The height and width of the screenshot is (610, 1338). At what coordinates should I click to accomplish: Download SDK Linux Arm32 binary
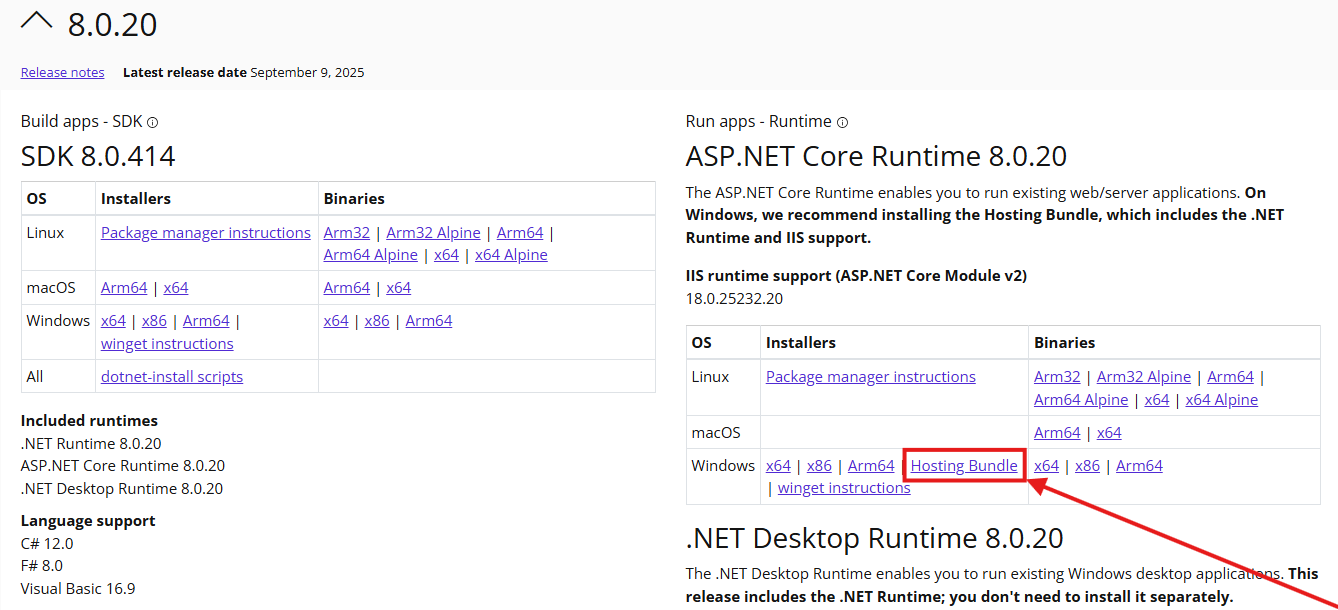(x=347, y=232)
